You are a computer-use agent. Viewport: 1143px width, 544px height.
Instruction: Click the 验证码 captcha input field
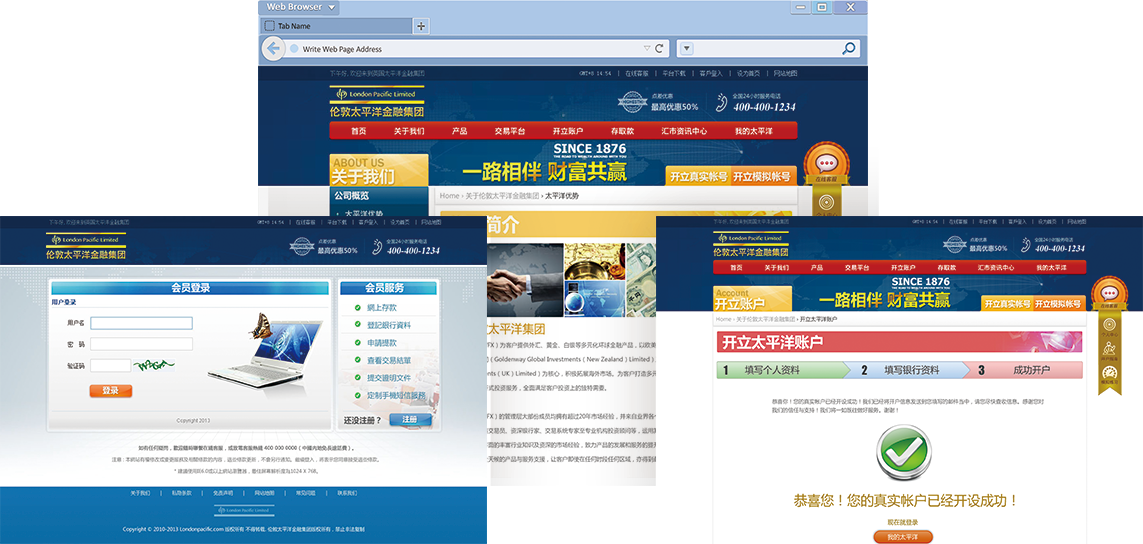point(111,365)
